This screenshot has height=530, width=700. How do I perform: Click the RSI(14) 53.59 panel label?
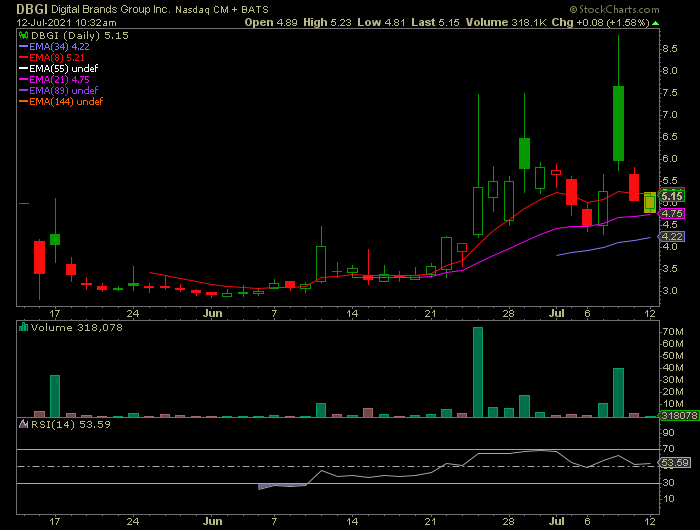click(71, 424)
